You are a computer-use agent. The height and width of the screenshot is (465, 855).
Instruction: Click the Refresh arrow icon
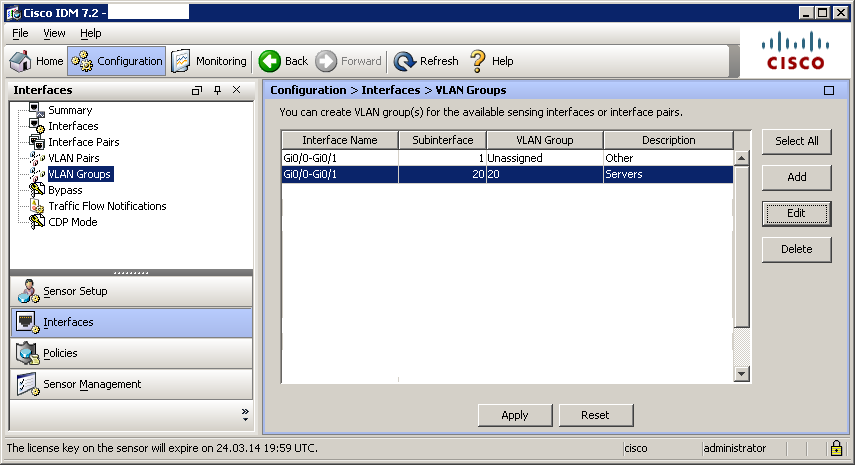tap(405, 61)
